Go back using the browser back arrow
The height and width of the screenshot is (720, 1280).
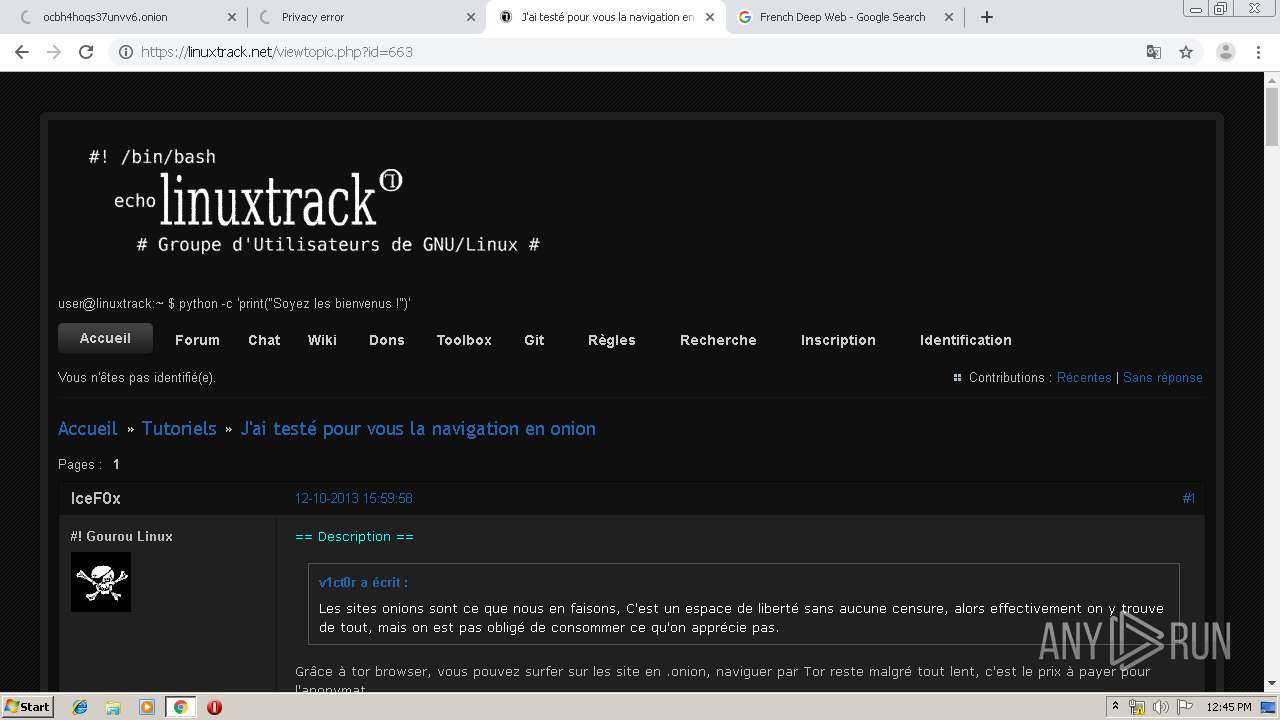pyautogui.click(x=22, y=52)
